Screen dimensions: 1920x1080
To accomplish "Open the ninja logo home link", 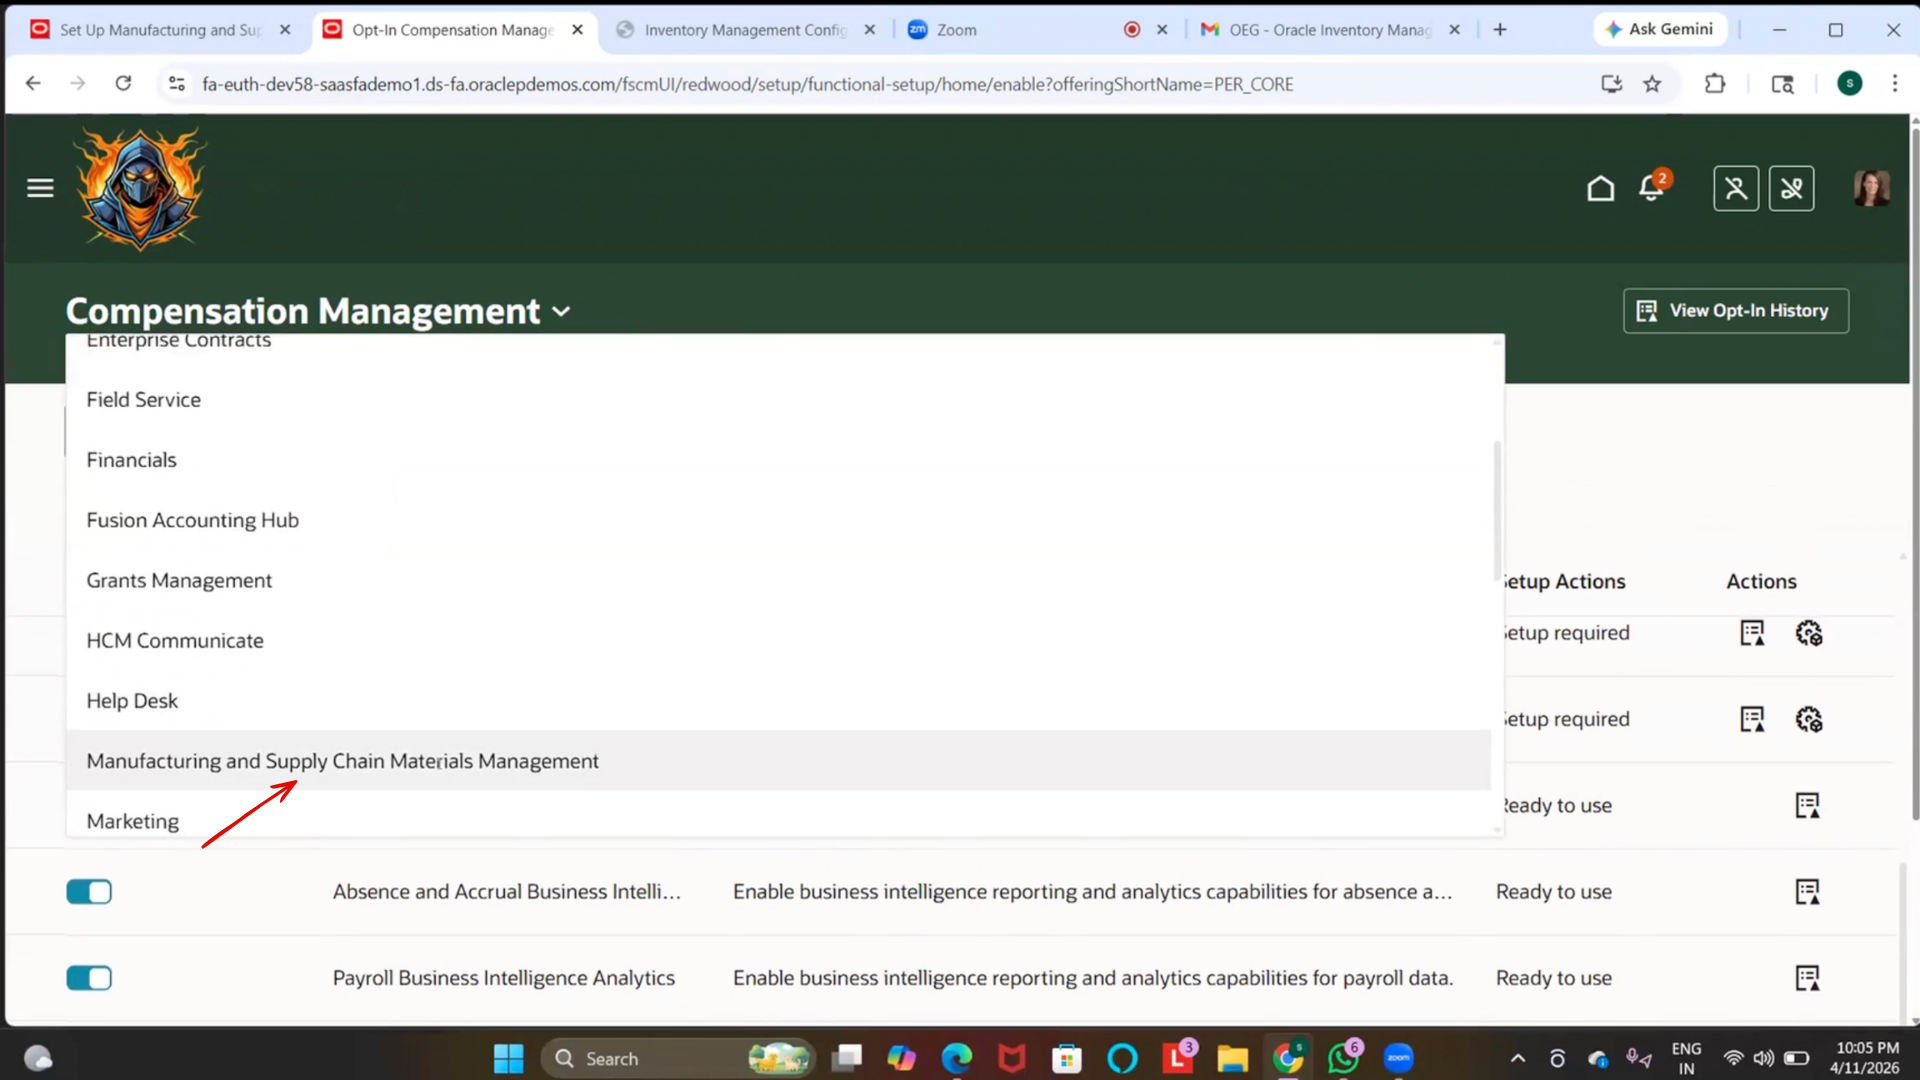I will click(140, 188).
